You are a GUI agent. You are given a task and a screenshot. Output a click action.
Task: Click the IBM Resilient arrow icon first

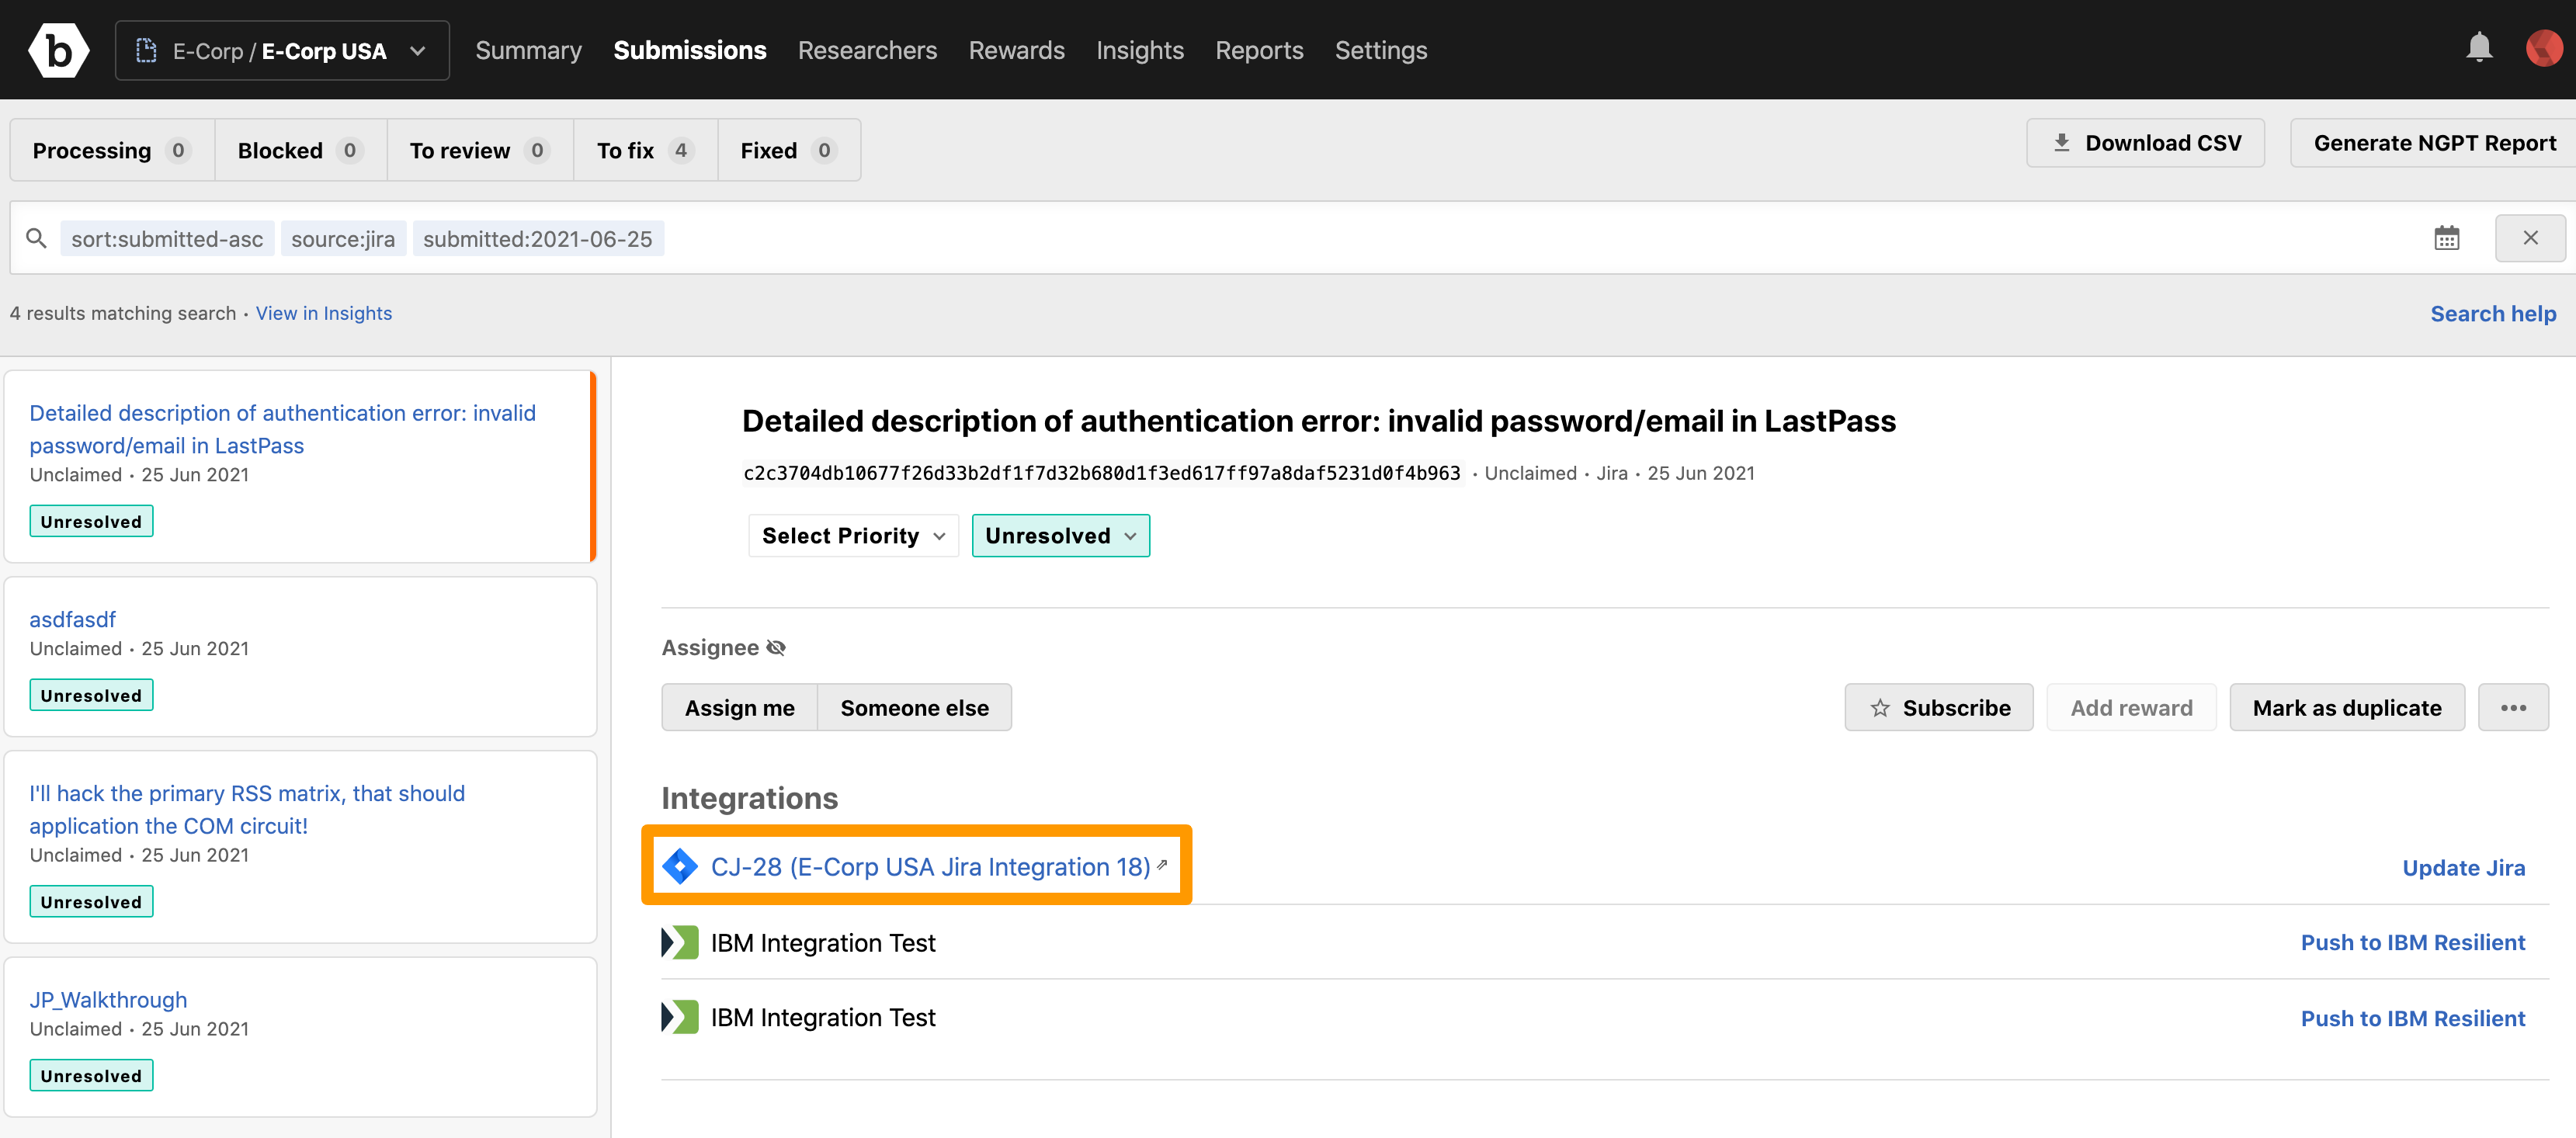(x=680, y=942)
